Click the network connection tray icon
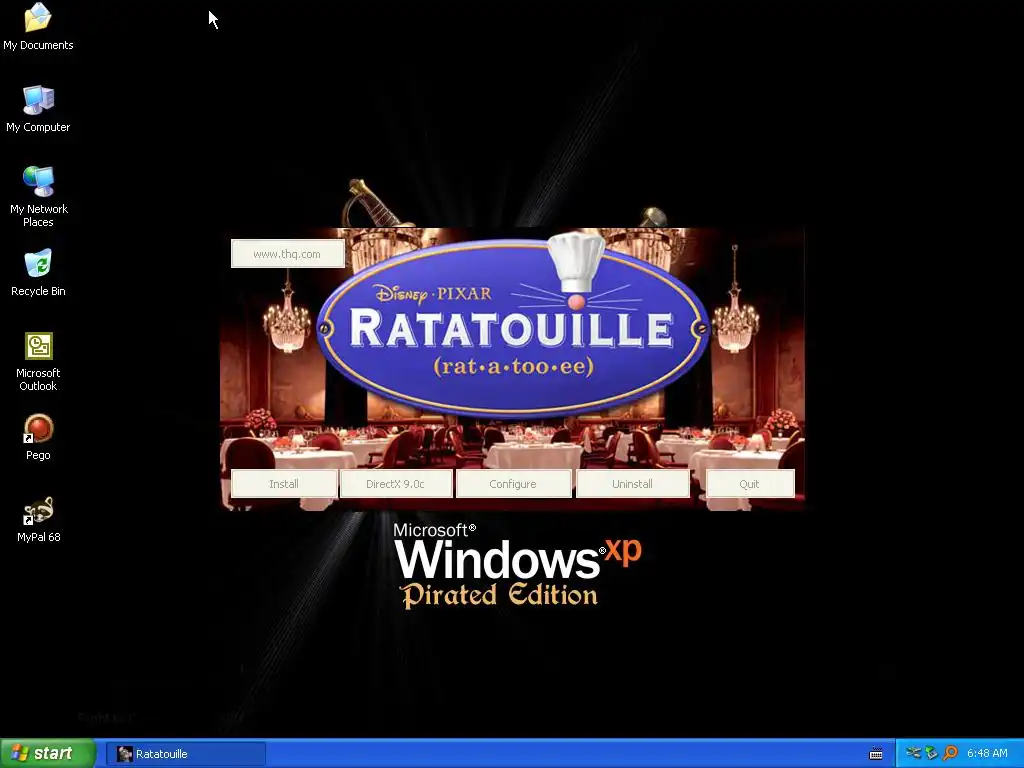The height and width of the screenshot is (768, 1024). pos(913,754)
